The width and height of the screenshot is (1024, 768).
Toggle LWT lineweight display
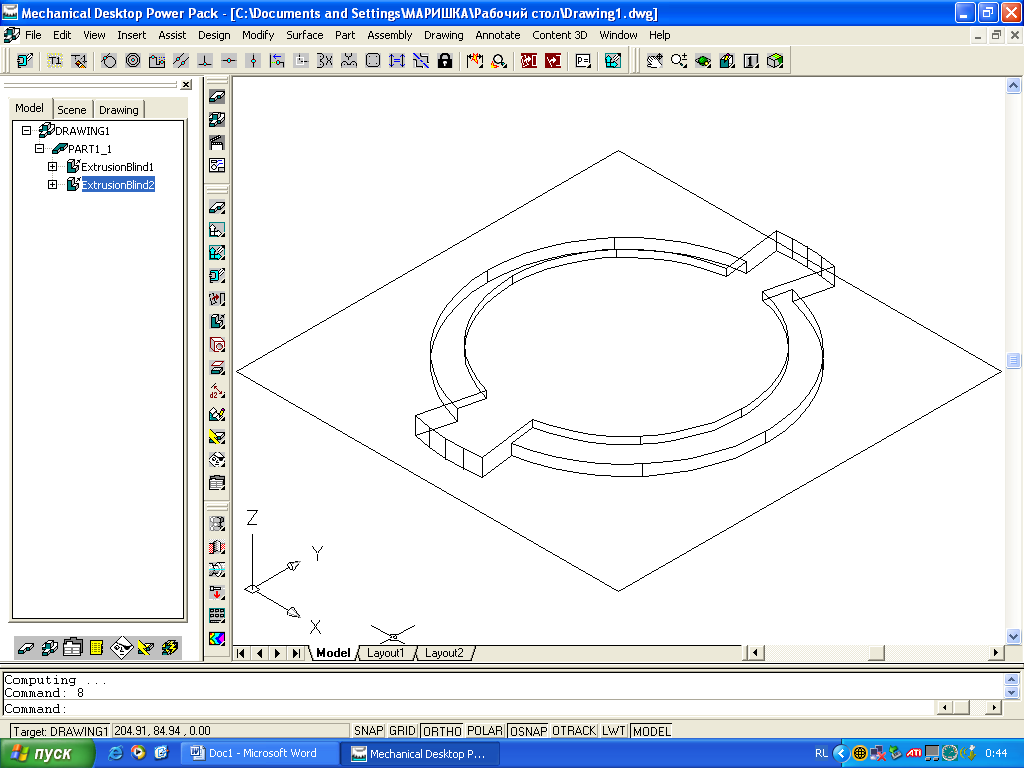tap(614, 731)
